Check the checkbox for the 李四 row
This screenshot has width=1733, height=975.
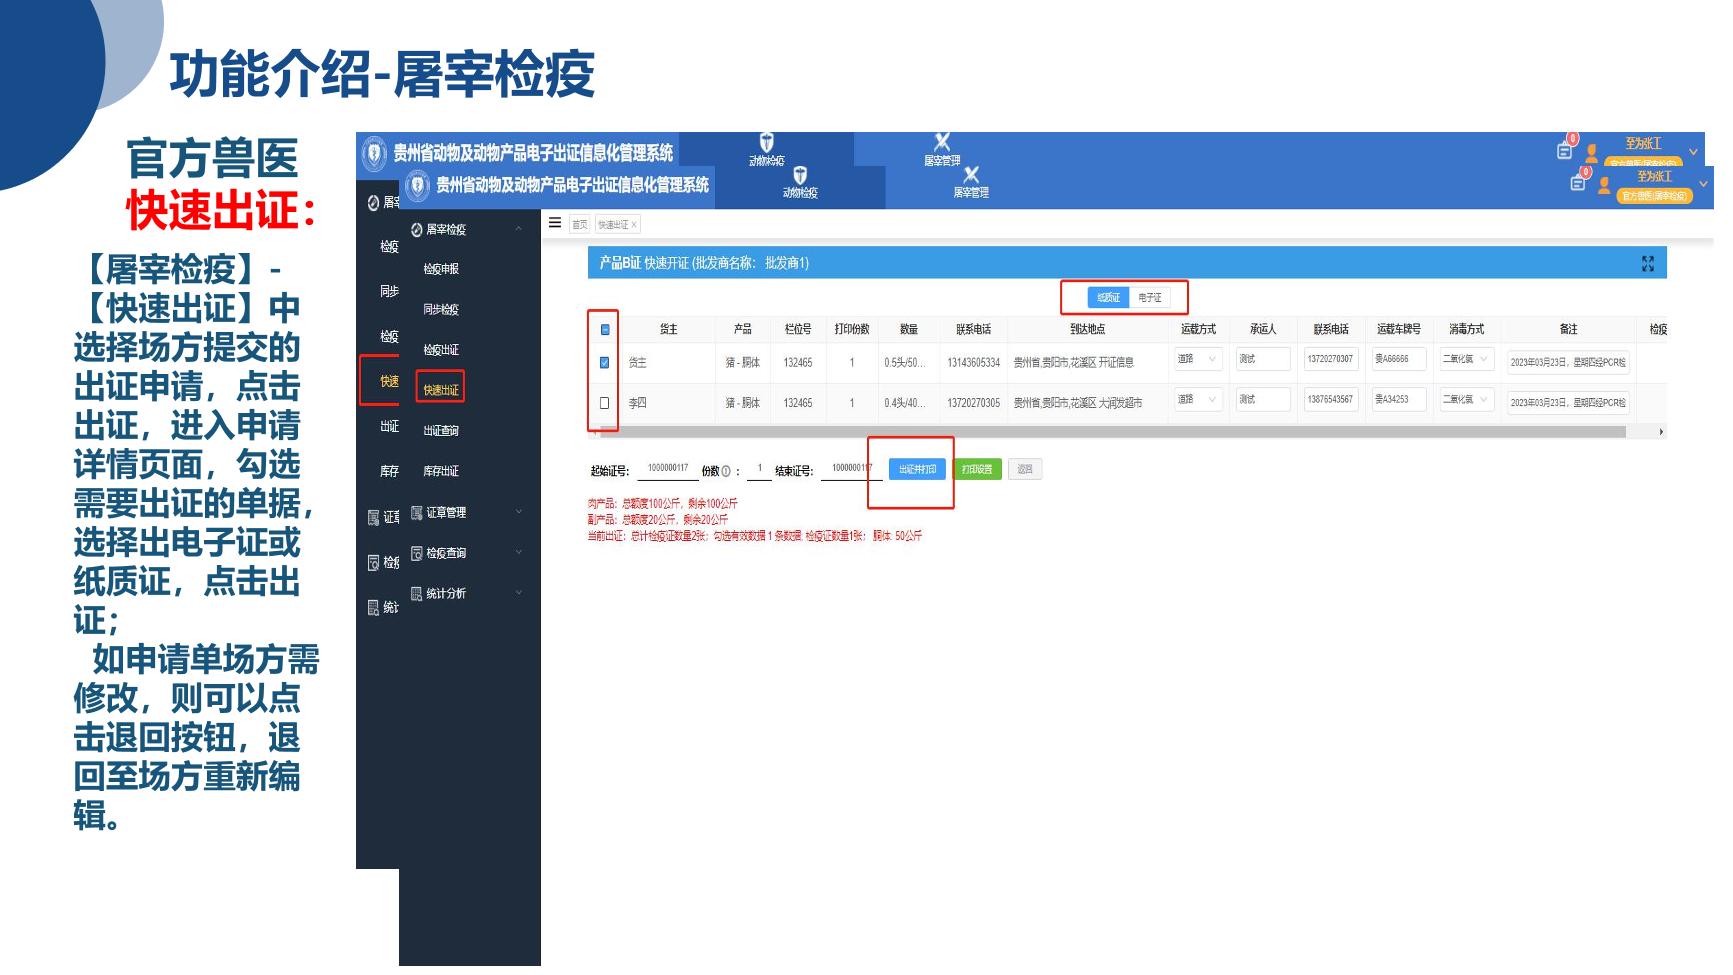coord(604,403)
